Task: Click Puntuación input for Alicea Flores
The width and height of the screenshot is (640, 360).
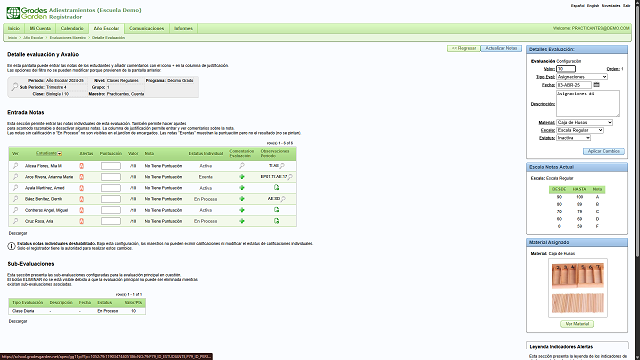Action: [111, 166]
